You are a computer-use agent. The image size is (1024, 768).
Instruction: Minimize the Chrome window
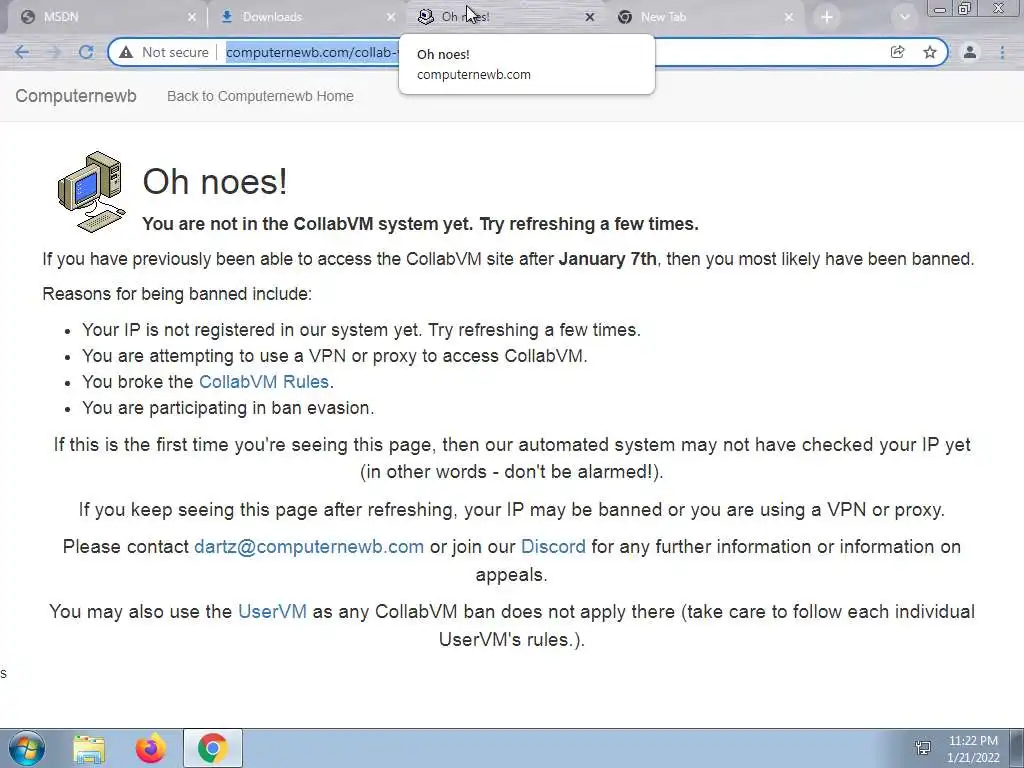click(940, 9)
